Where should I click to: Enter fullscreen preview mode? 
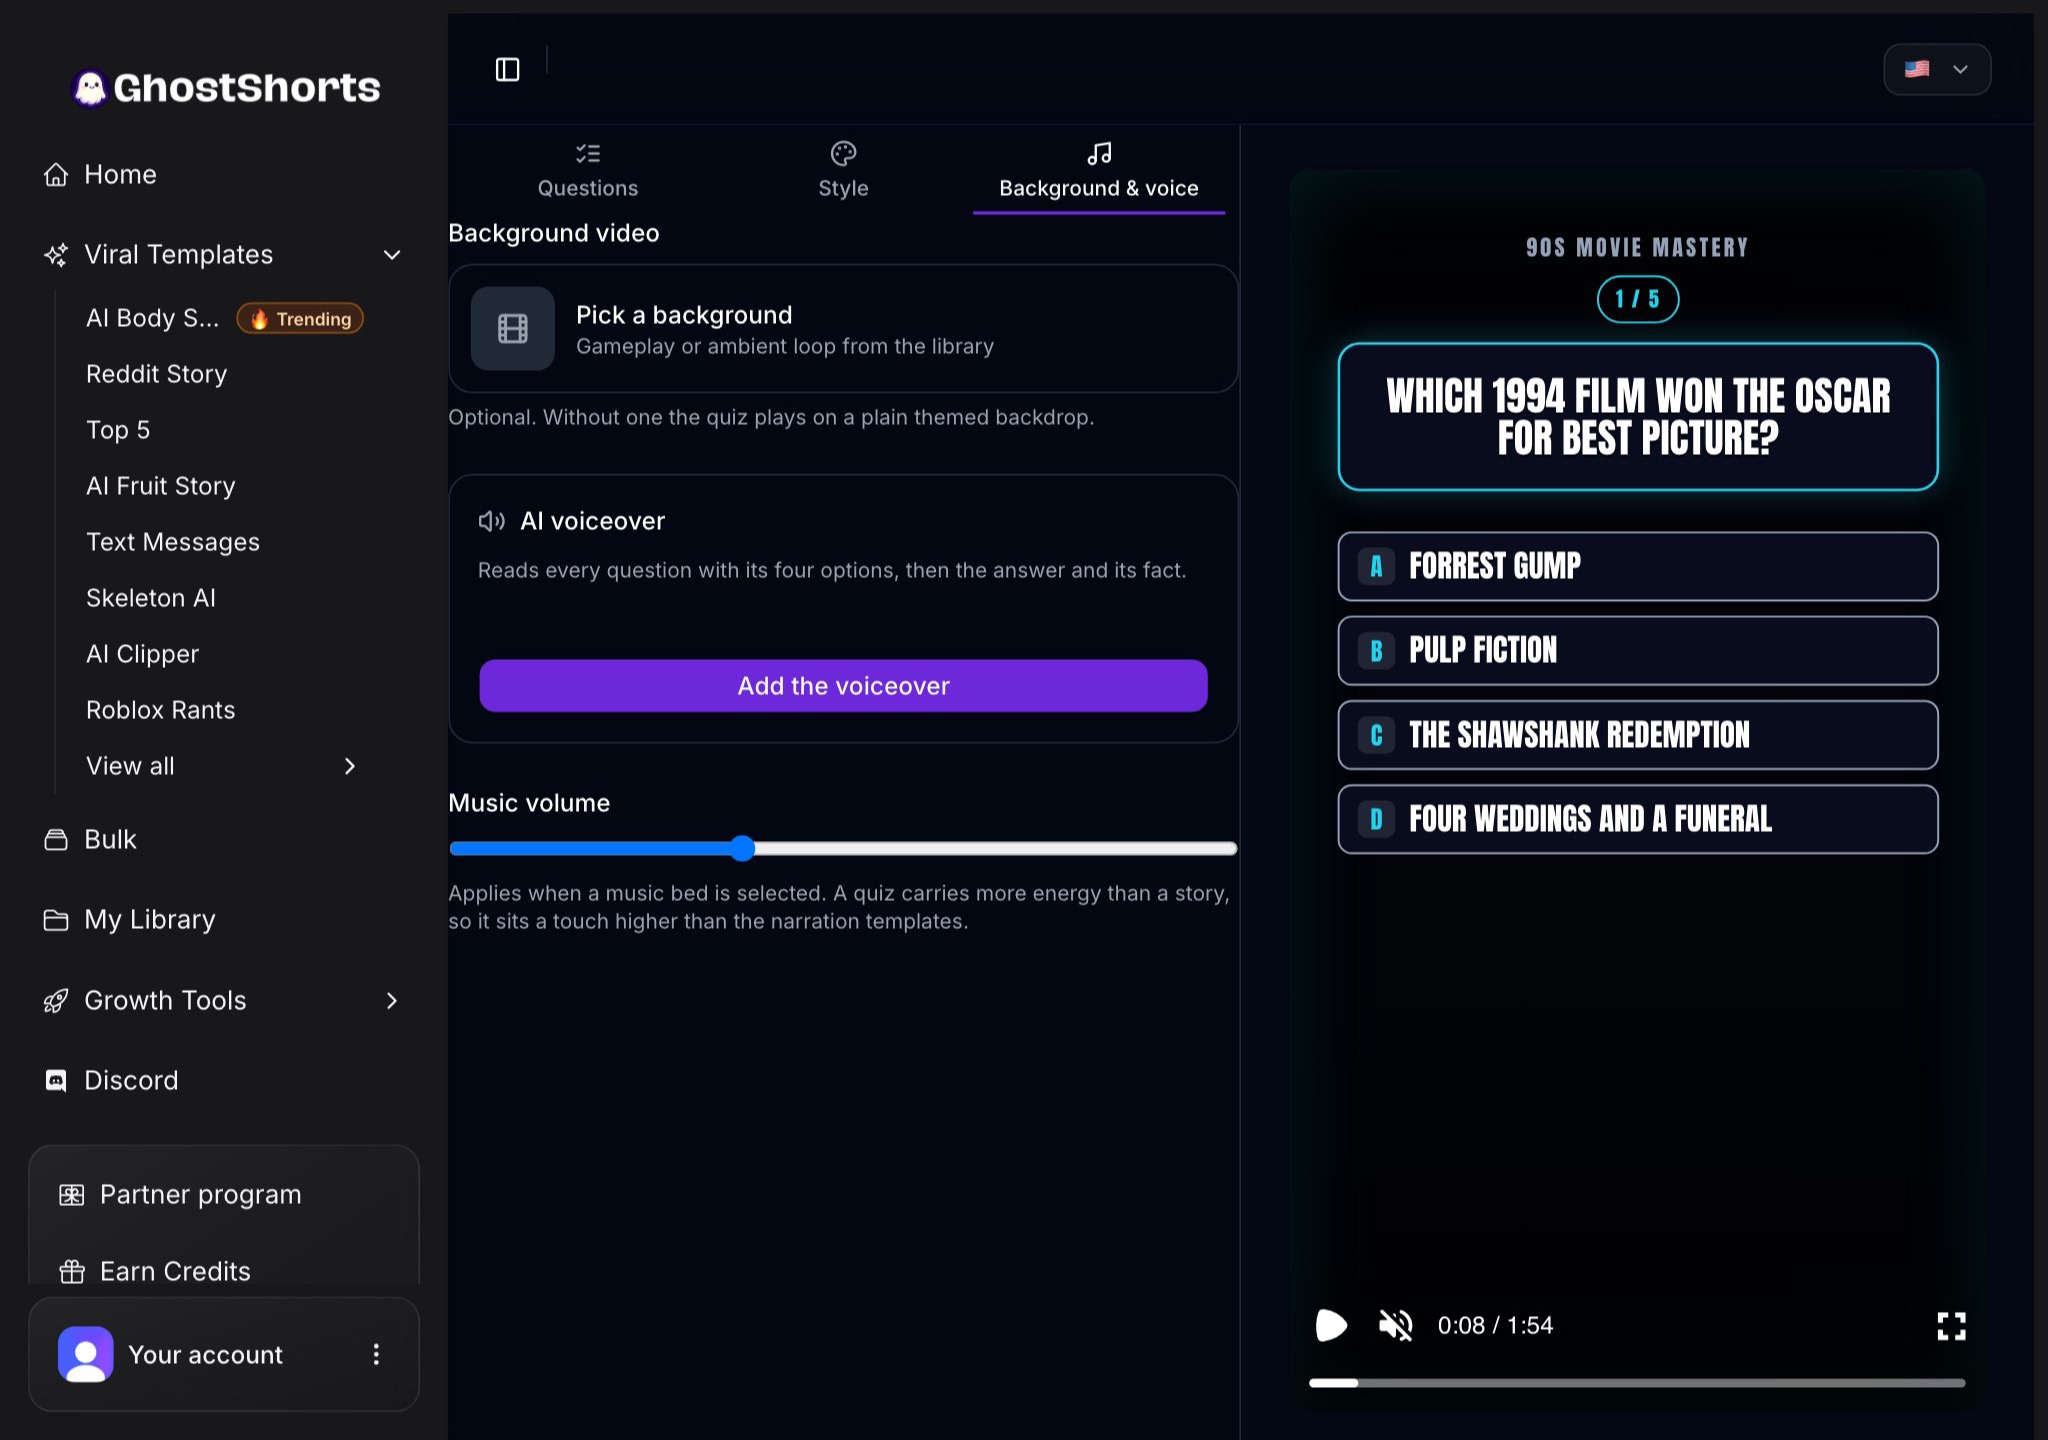point(1951,1326)
